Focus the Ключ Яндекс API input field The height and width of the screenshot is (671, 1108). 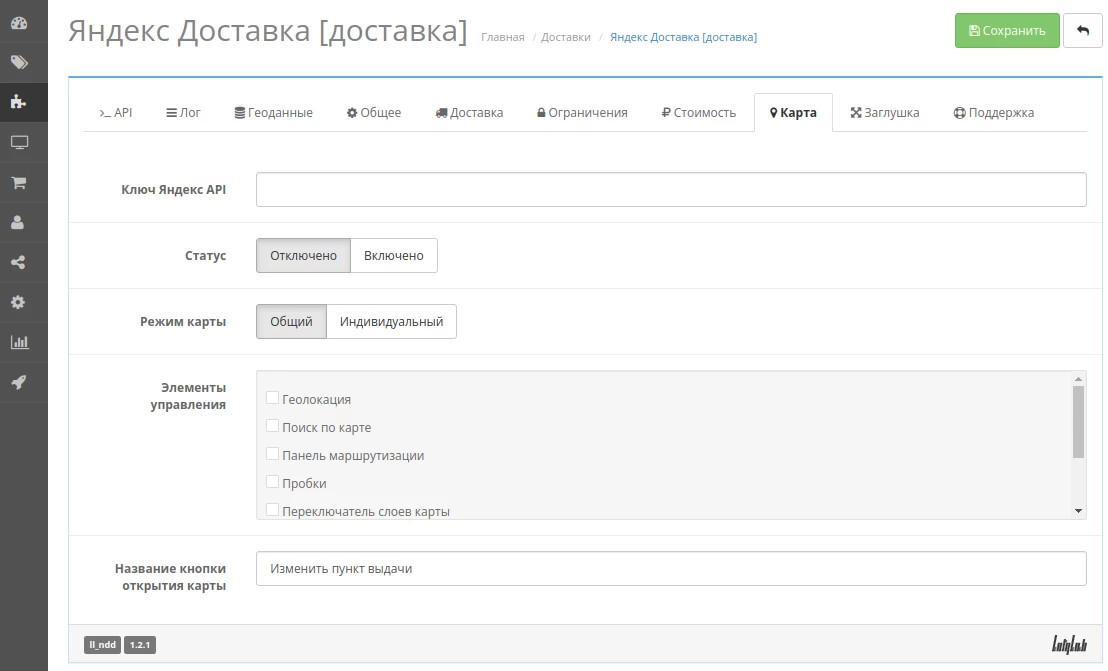[x=671, y=189]
